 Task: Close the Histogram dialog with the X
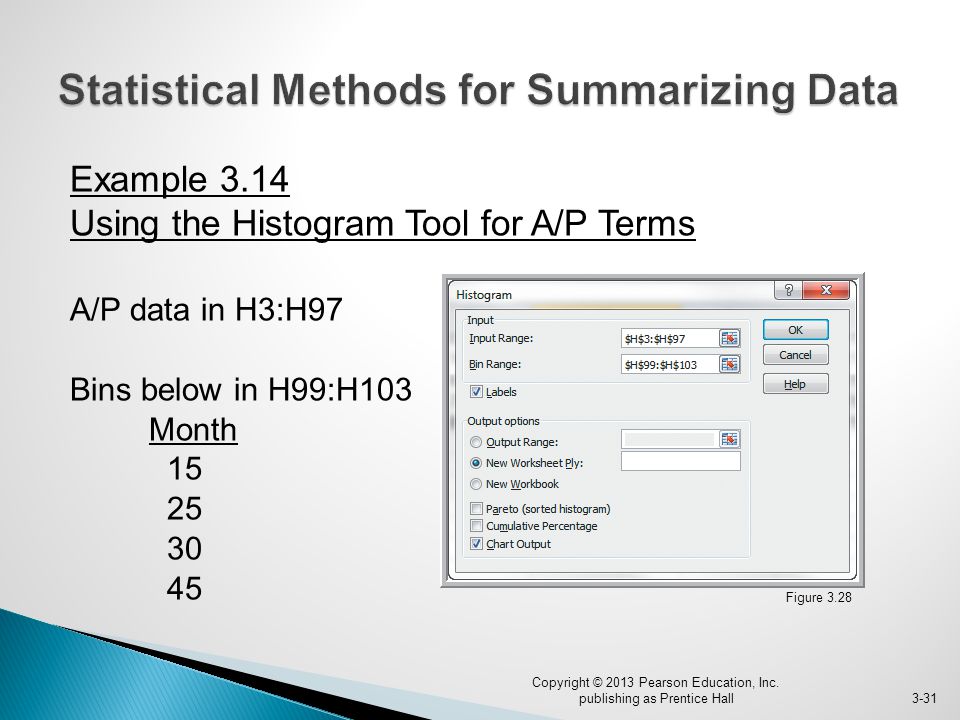(825, 290)
